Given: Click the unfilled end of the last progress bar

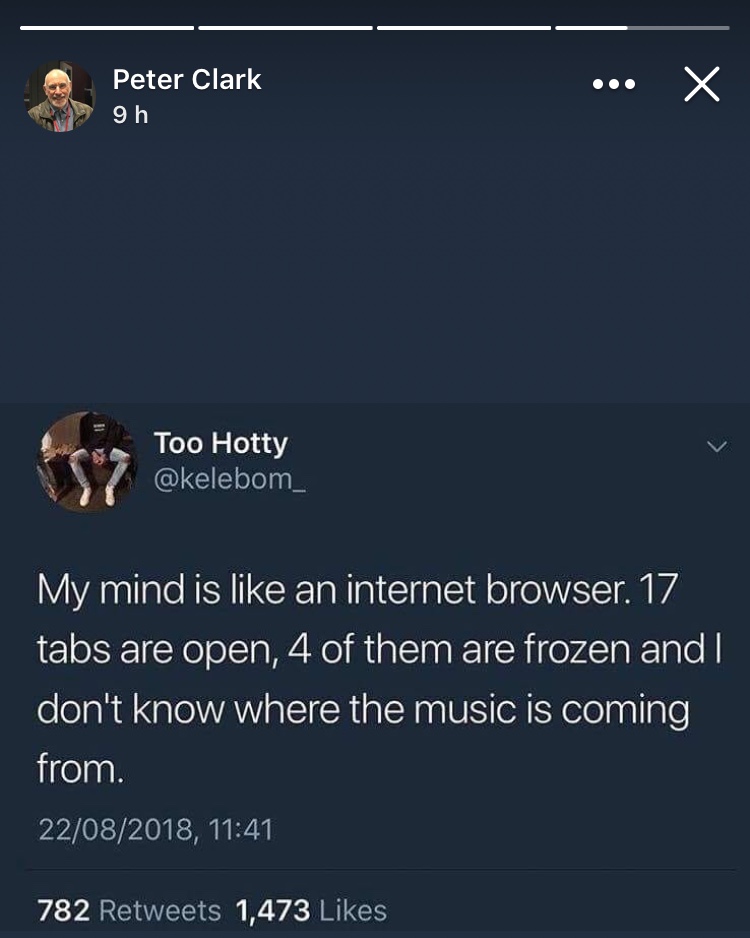Looking at the screenshot, I should click(678, 28).
